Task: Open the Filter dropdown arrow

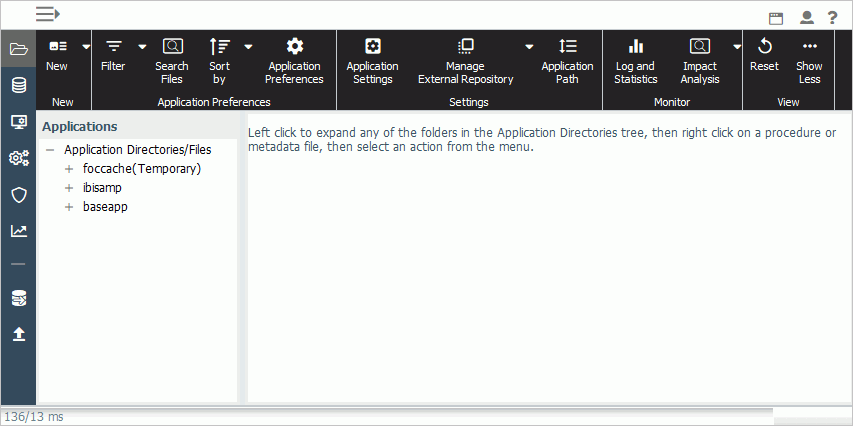Action: (143, 47)
